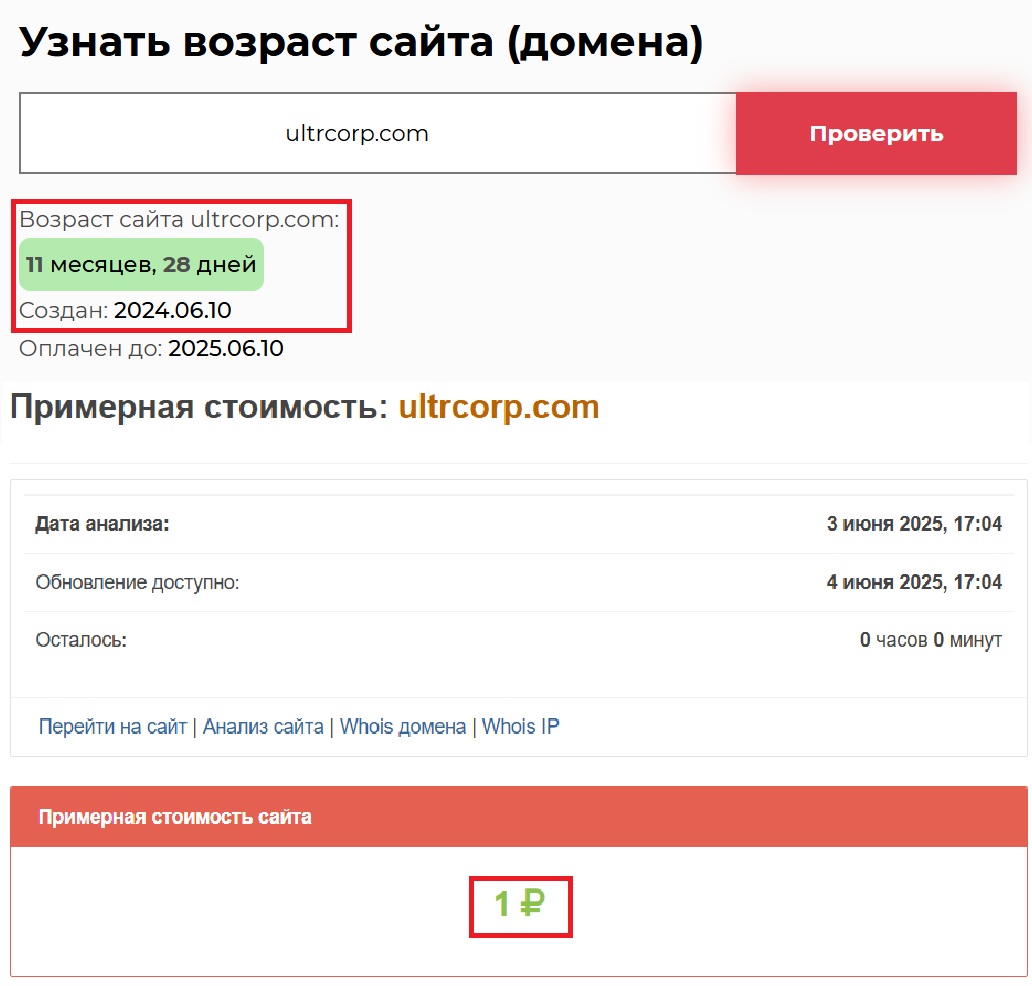Follow the Whois IP link

click(520, 727)
